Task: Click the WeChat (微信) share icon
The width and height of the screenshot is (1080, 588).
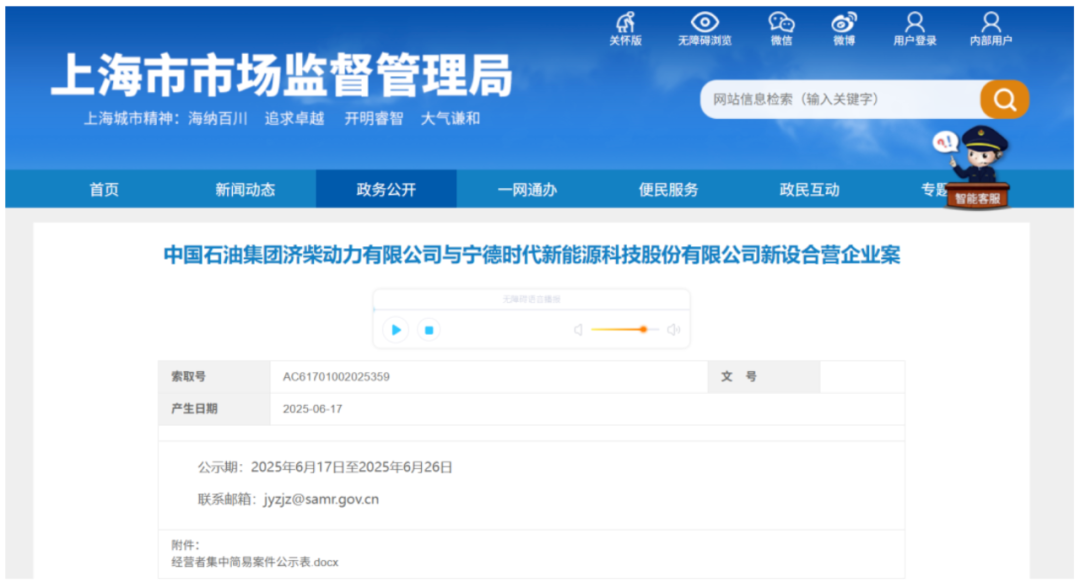Action: pyautogui.click(x=781, y=26)
